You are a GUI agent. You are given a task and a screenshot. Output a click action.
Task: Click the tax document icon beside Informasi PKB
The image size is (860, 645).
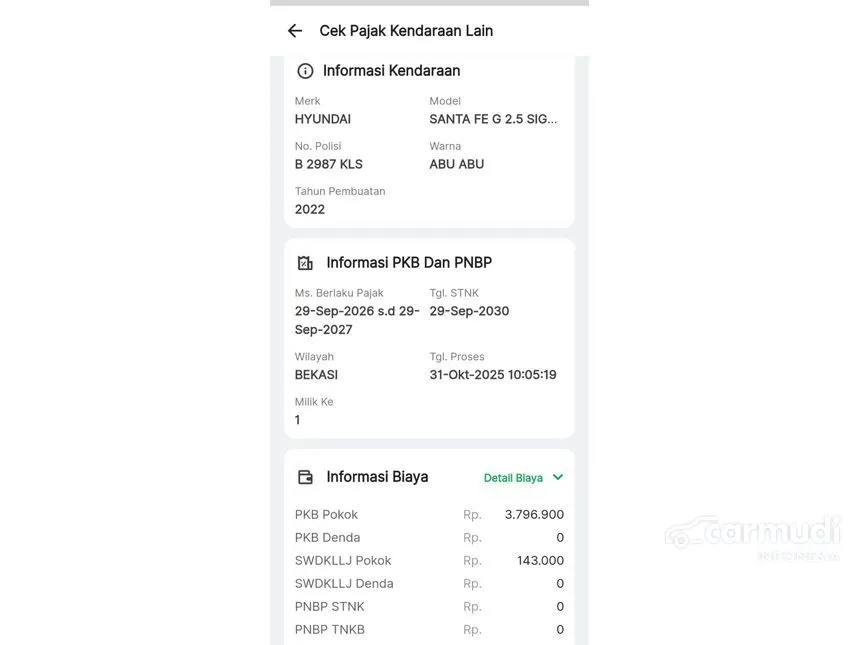(305, 263)
